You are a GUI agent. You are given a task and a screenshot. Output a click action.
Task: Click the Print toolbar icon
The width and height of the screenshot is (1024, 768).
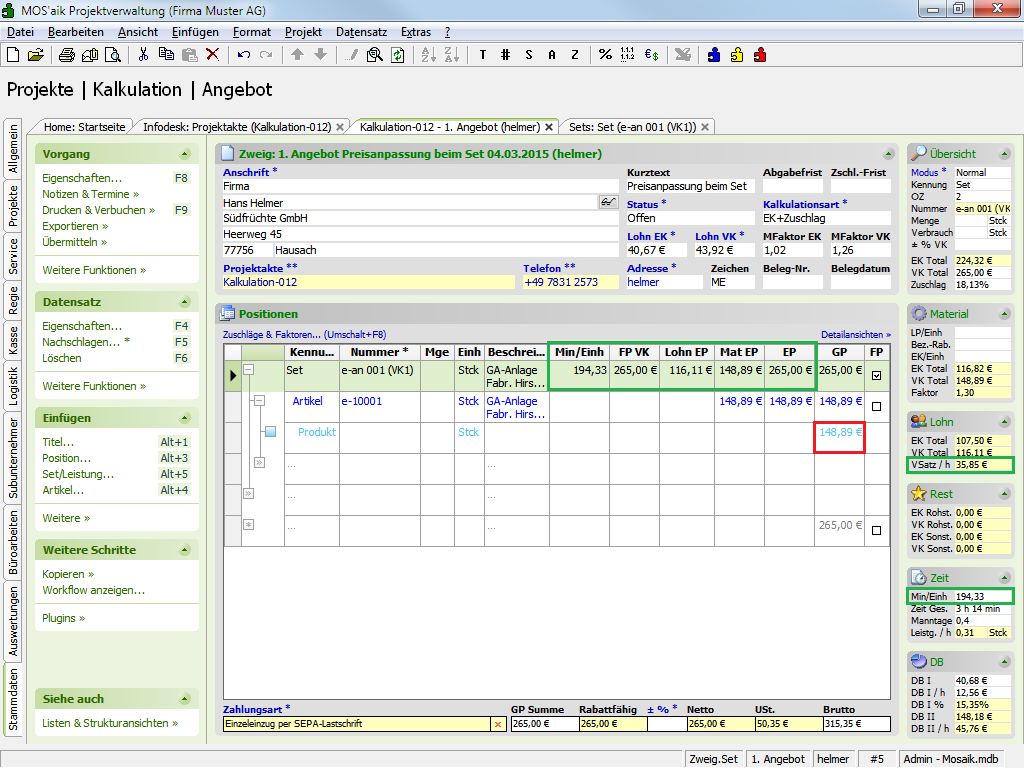pyautogui.click(x=68, y=55)
